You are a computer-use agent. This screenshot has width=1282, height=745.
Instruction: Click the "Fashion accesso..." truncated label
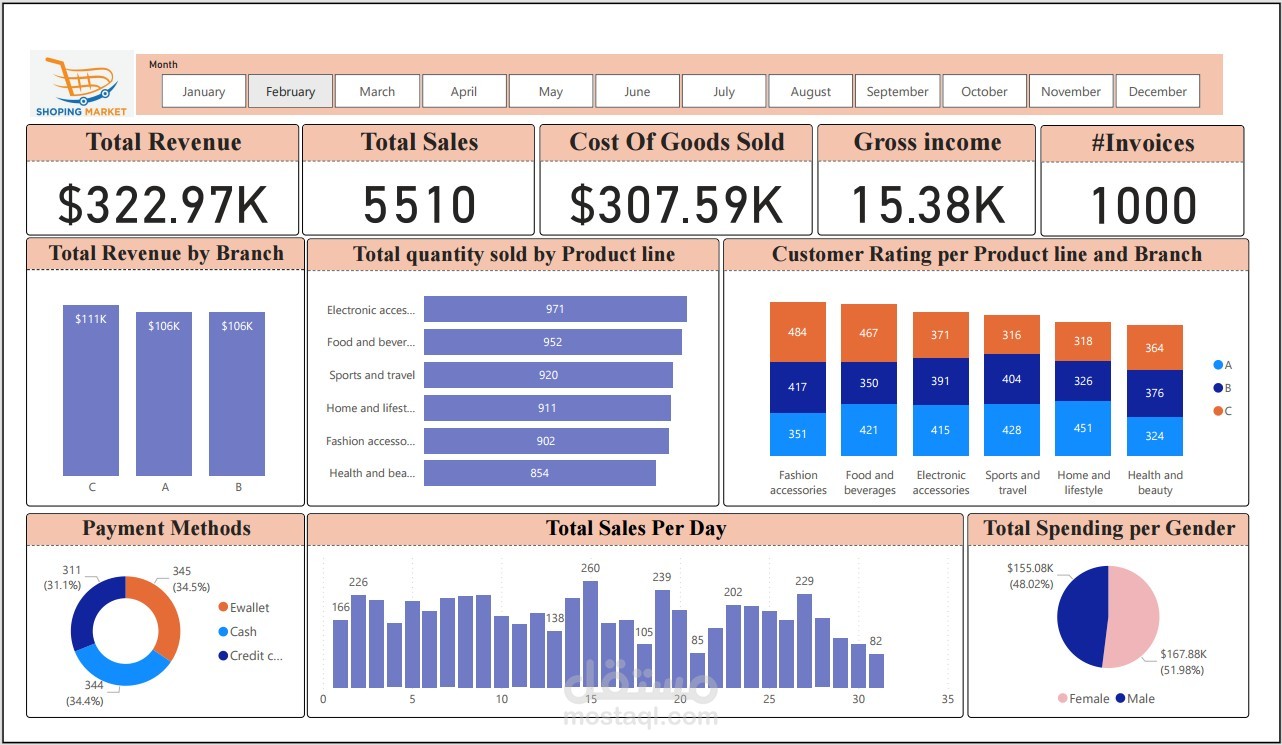[x=370, y=439]
